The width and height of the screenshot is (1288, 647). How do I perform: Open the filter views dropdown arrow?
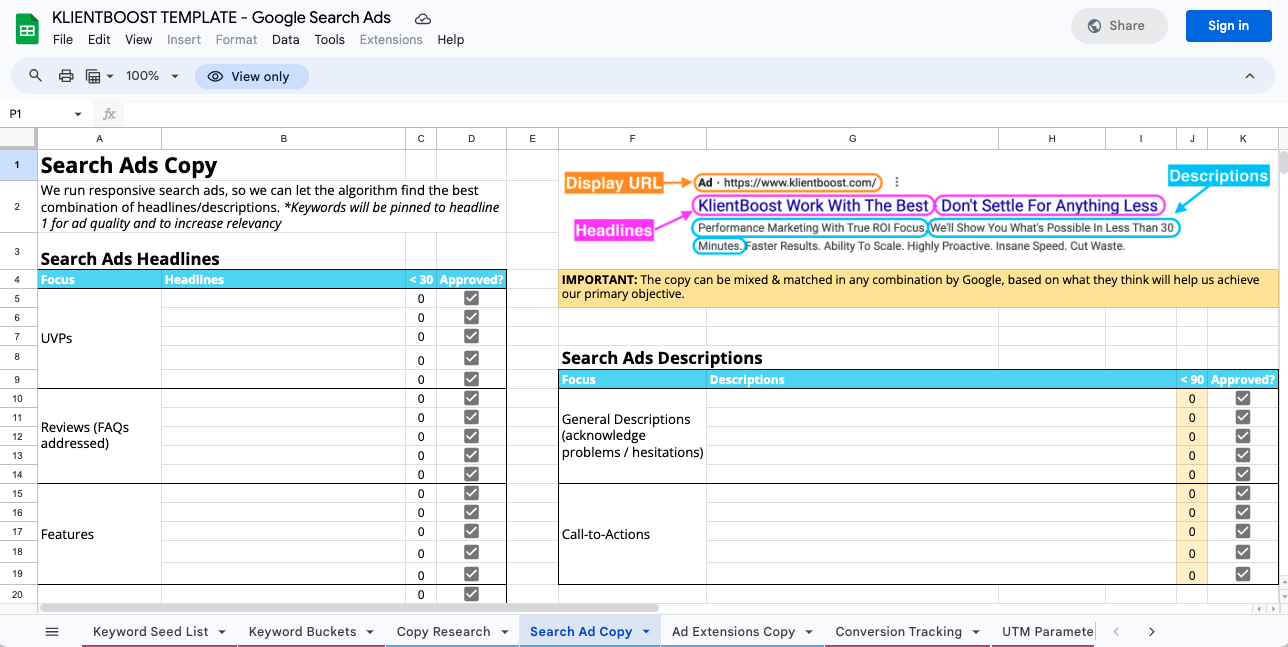pyautogui.click(x=110, y=76)
